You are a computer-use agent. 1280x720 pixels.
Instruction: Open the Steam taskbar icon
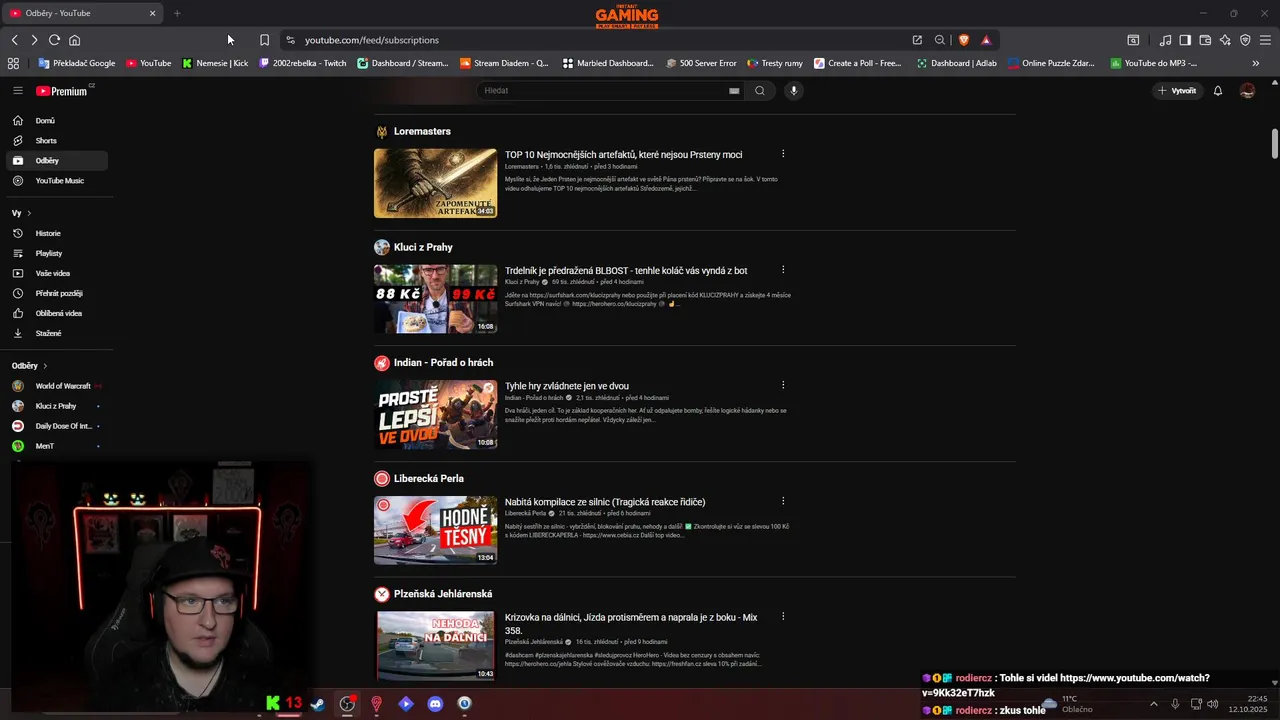tap(317, 704)
